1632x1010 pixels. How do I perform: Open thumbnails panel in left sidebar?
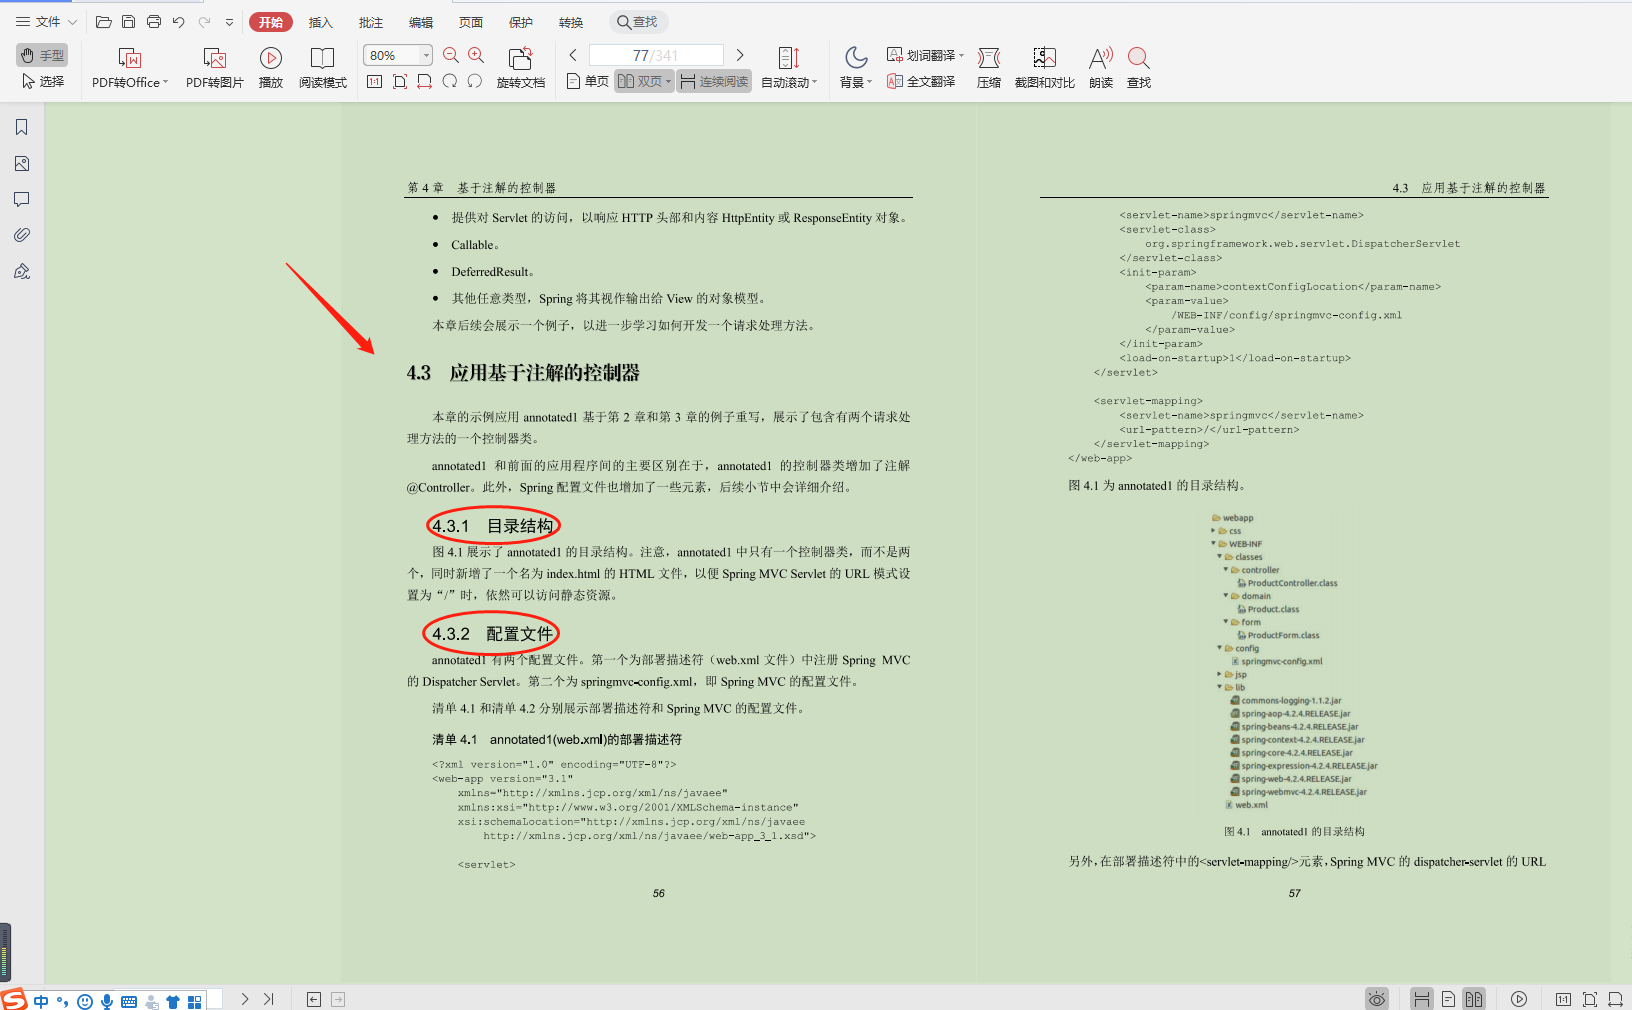click(22, 163)
